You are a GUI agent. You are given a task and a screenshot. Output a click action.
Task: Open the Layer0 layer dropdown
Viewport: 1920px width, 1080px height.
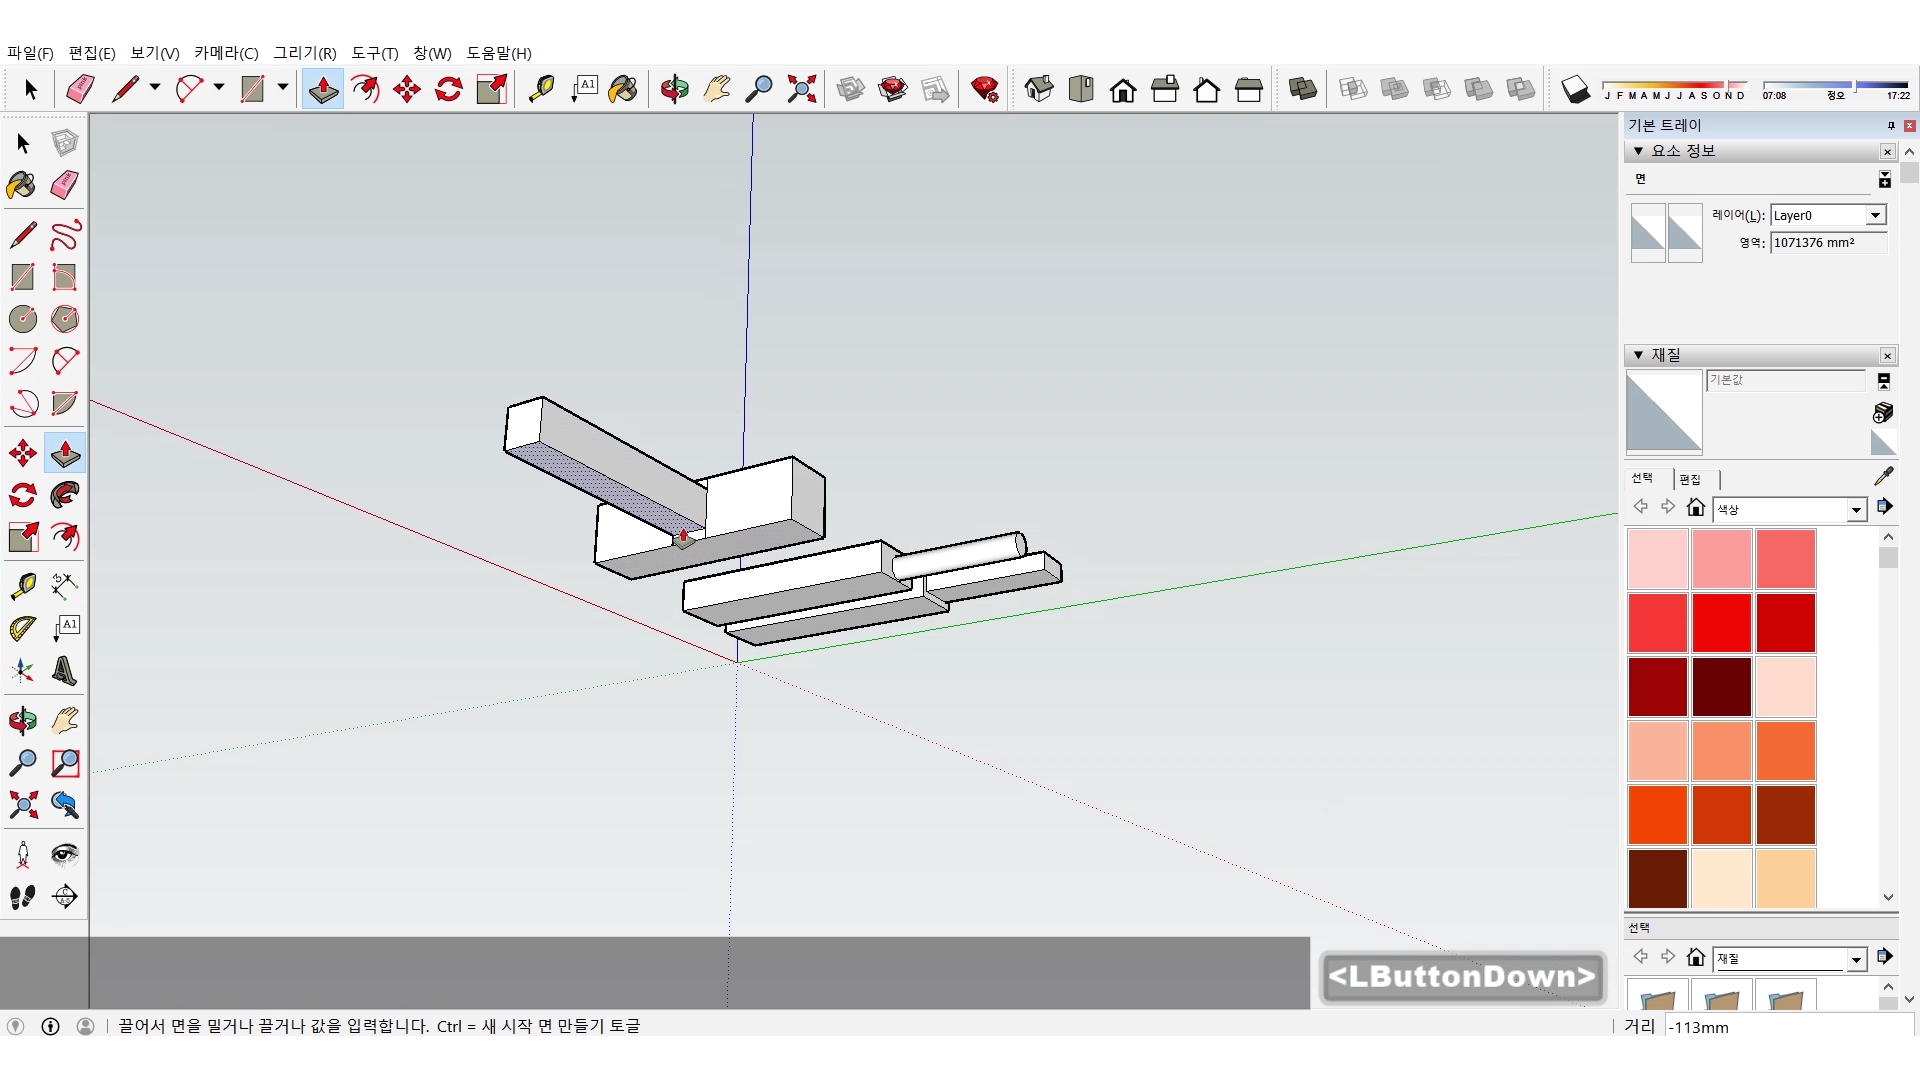(1875, 215)
